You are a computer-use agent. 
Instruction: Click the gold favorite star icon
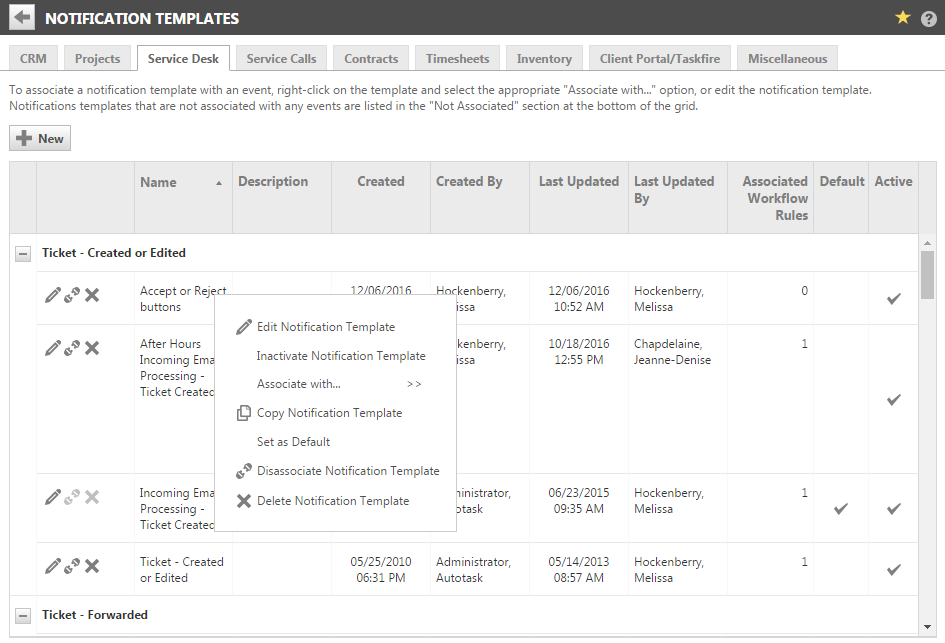click(x=903, y=18)
